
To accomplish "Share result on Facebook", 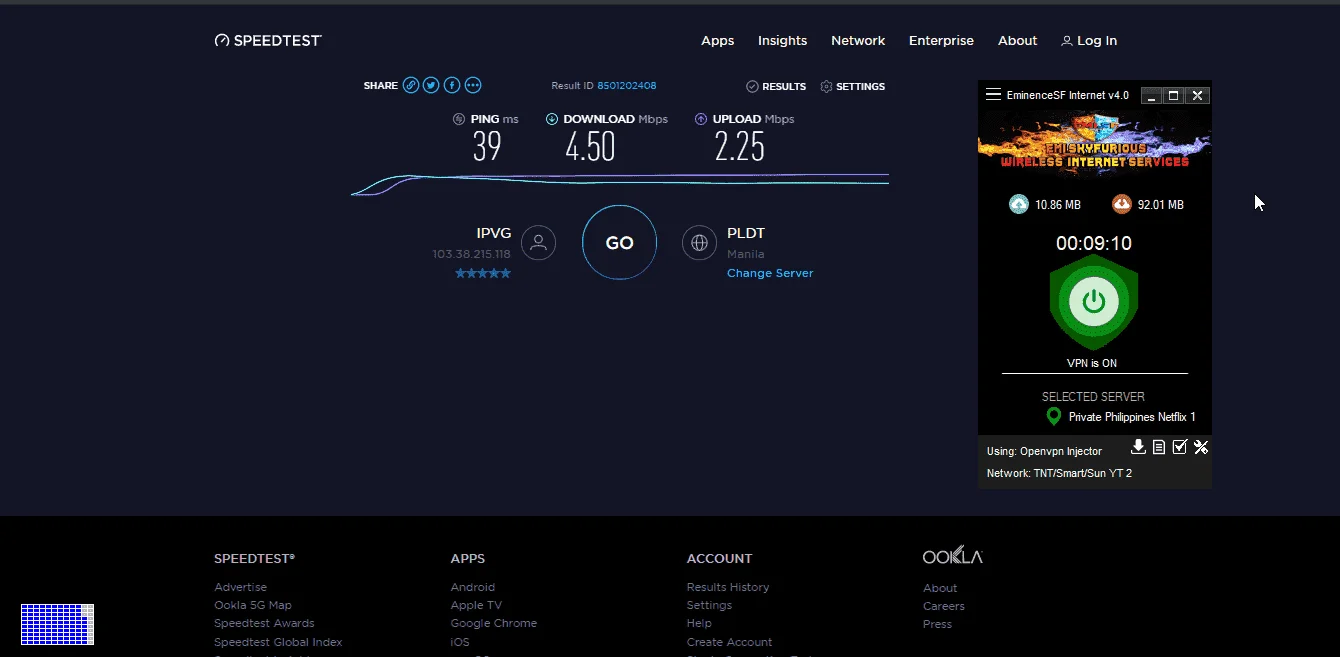I will 452,85.
